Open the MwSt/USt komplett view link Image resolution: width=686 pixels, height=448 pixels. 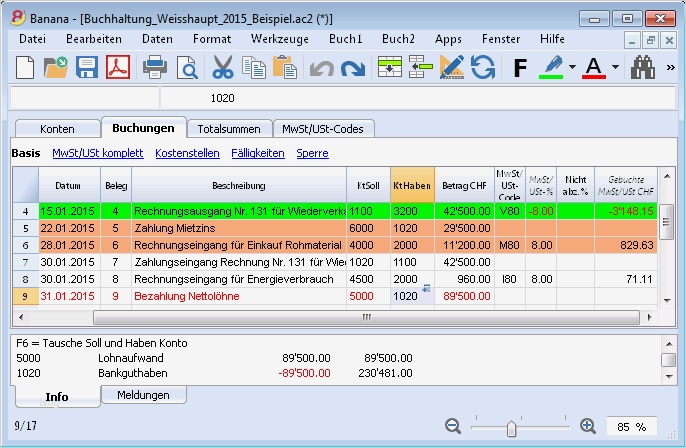98,153
